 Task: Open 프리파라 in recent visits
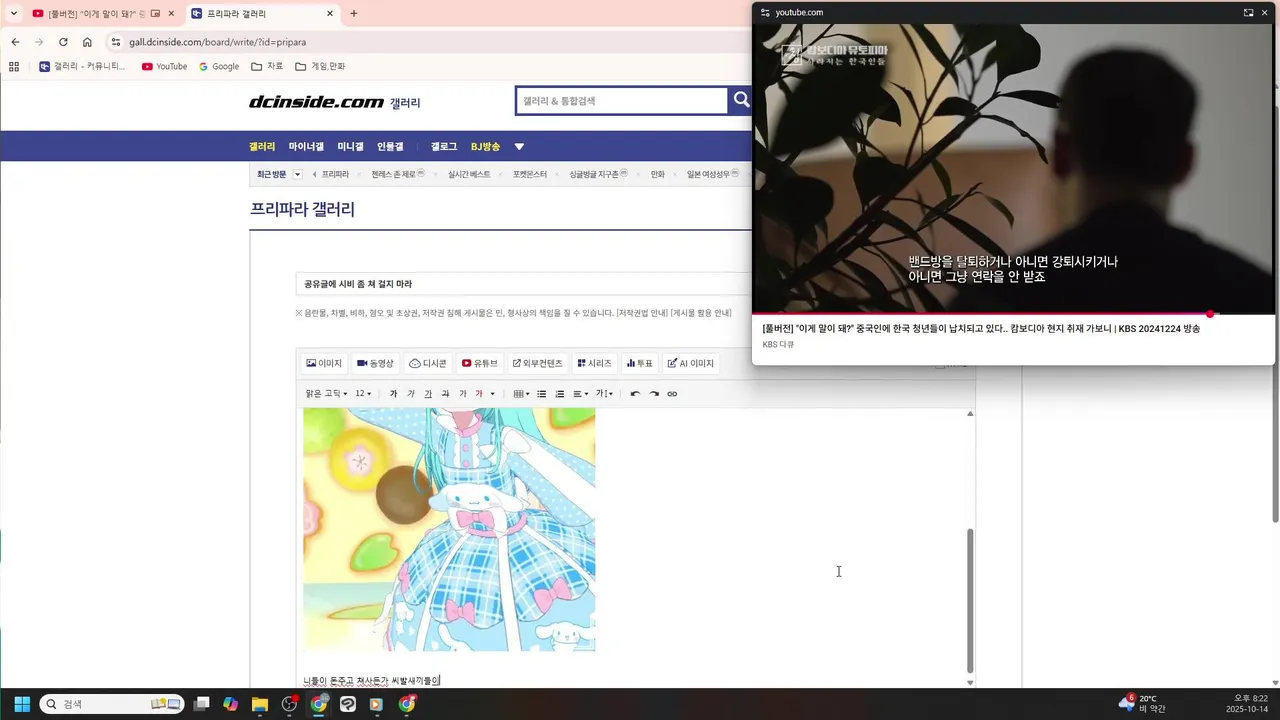point(335,174)
